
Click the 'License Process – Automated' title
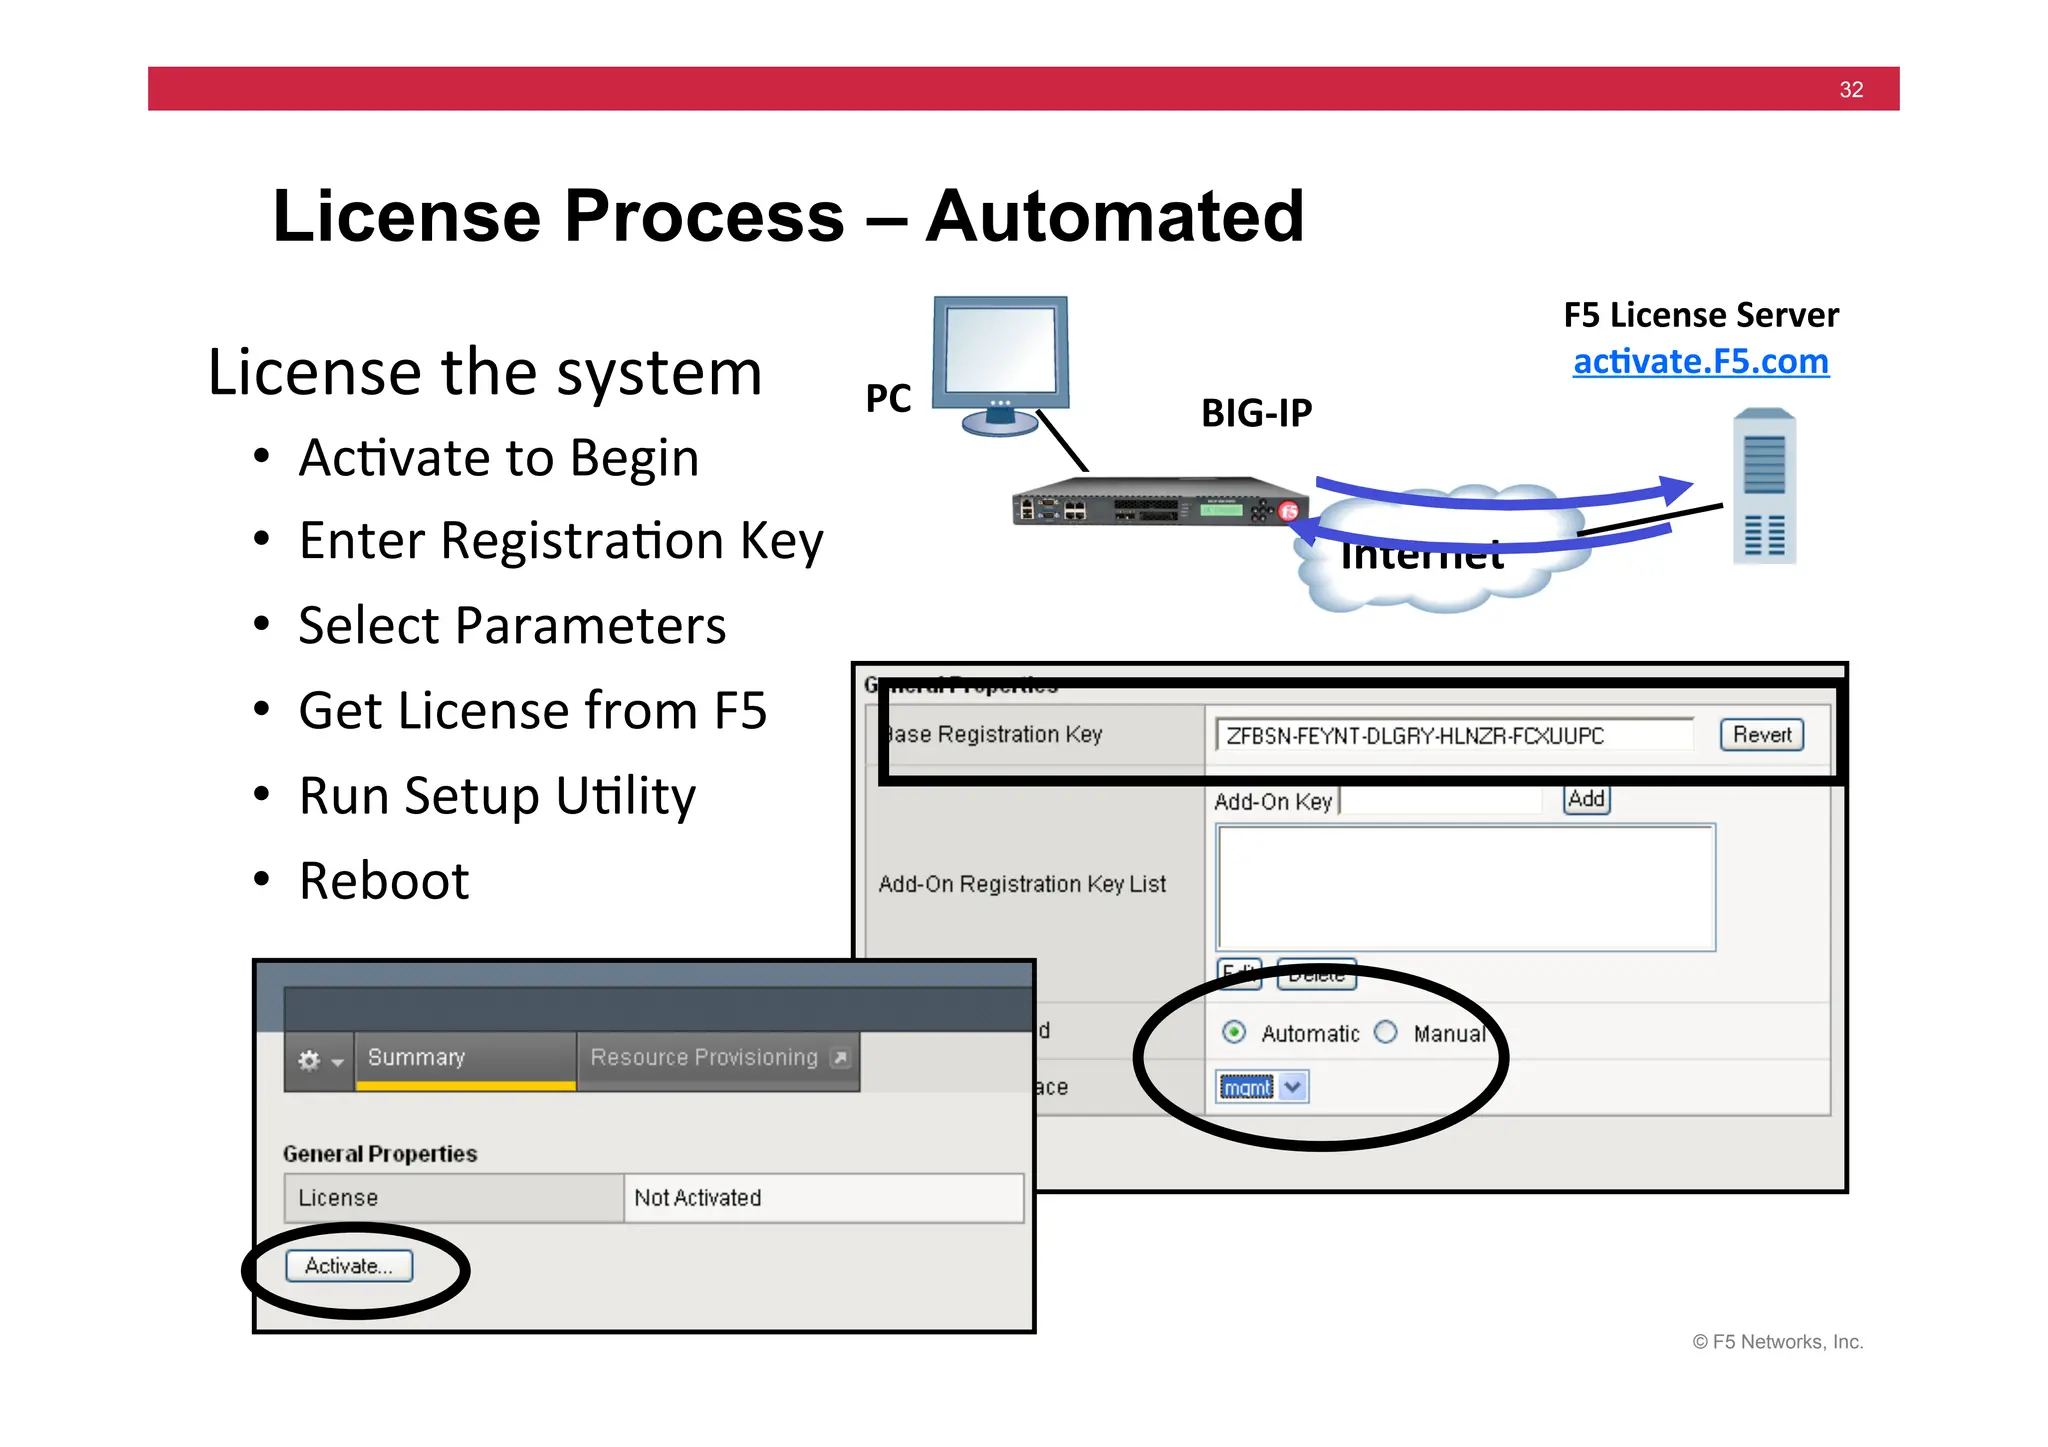click(x=788, y=216)
